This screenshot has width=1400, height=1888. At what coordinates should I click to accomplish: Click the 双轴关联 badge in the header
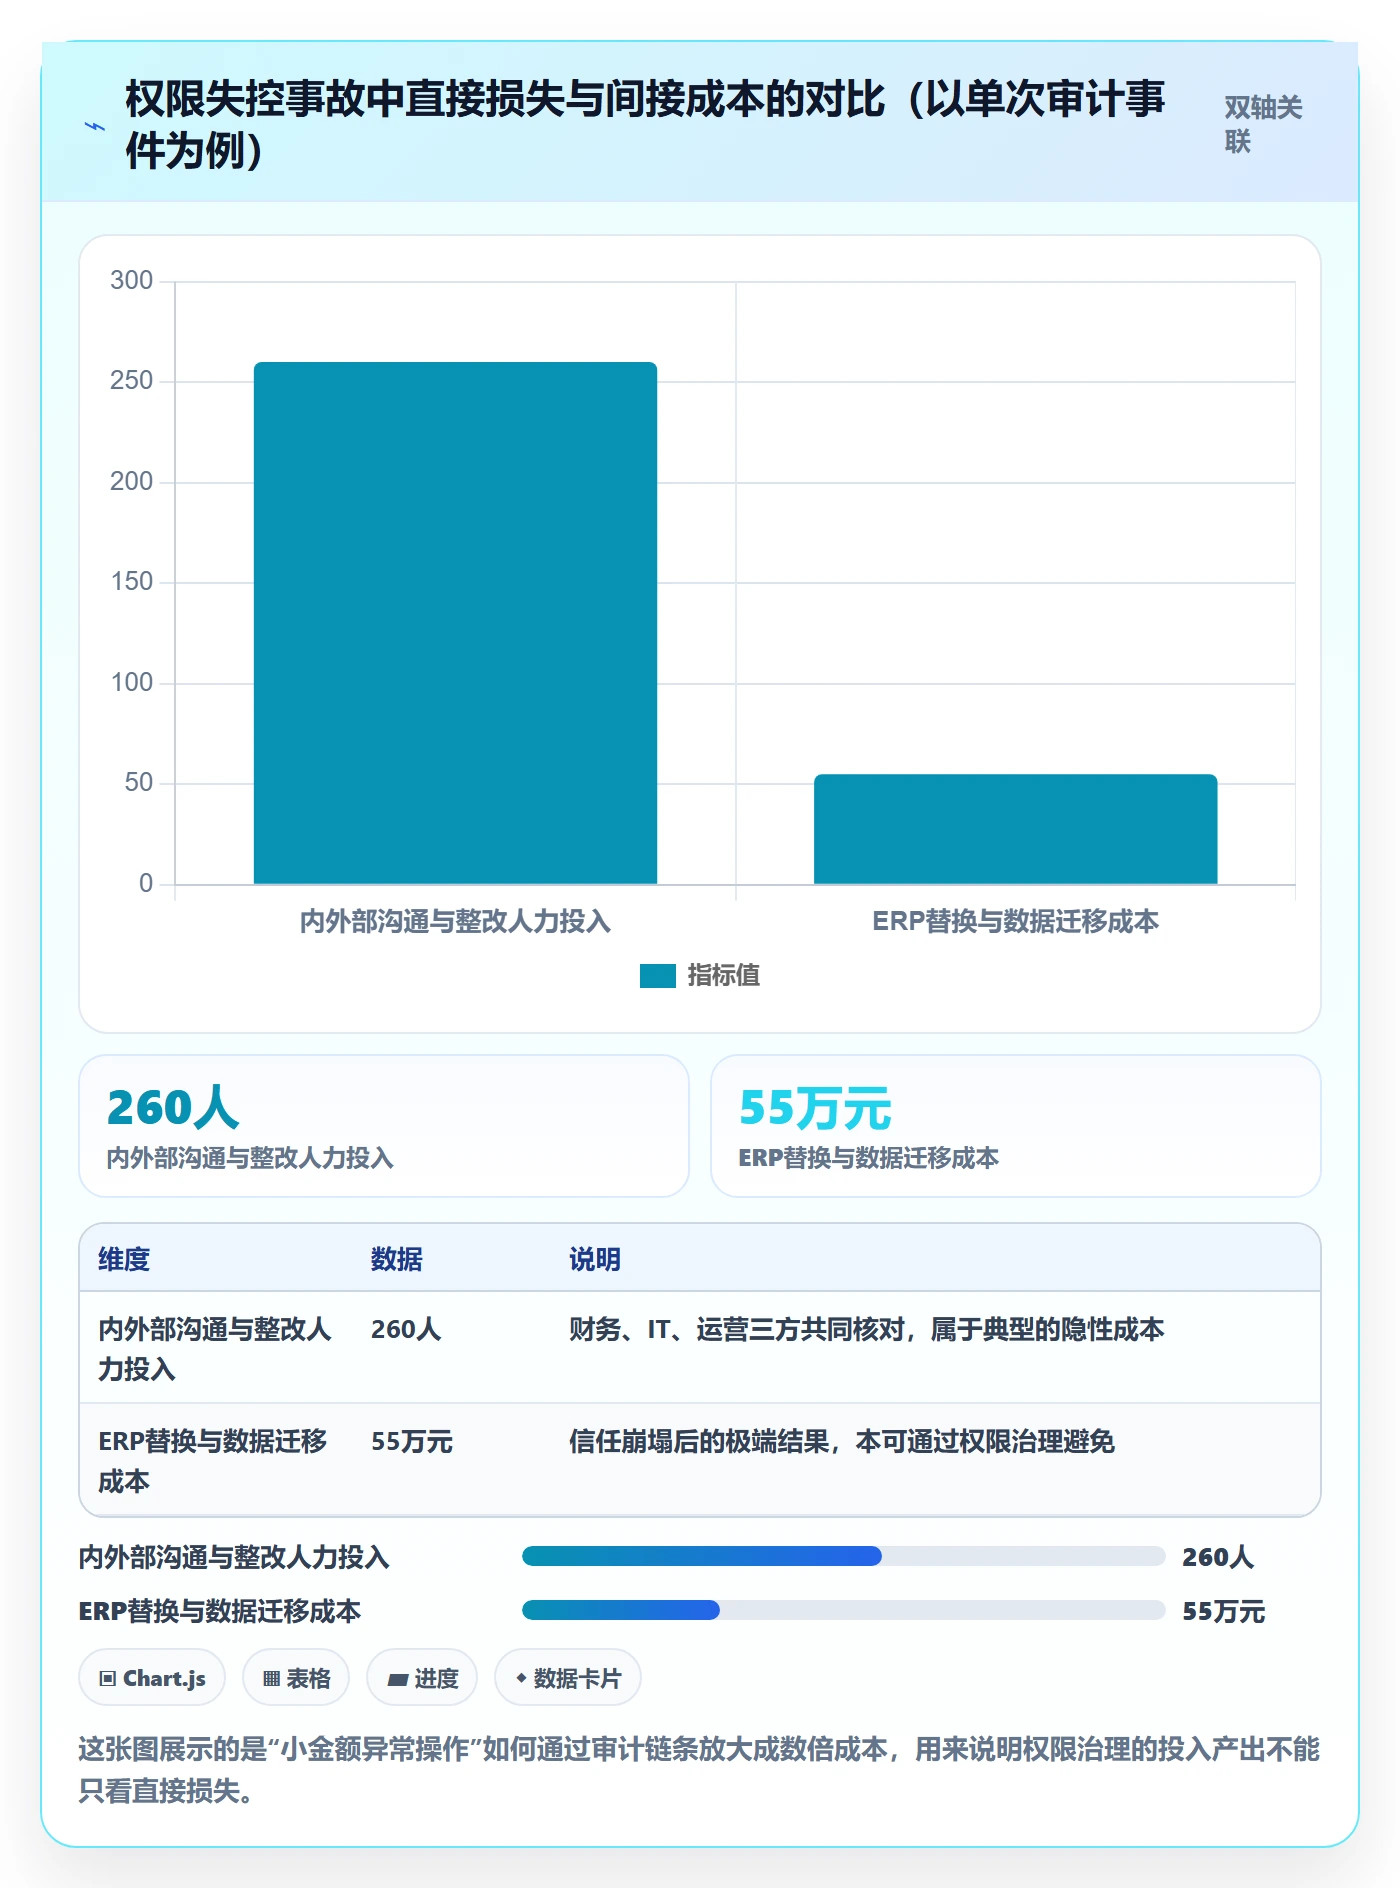pyautogui.click(x=1264, y=125)
